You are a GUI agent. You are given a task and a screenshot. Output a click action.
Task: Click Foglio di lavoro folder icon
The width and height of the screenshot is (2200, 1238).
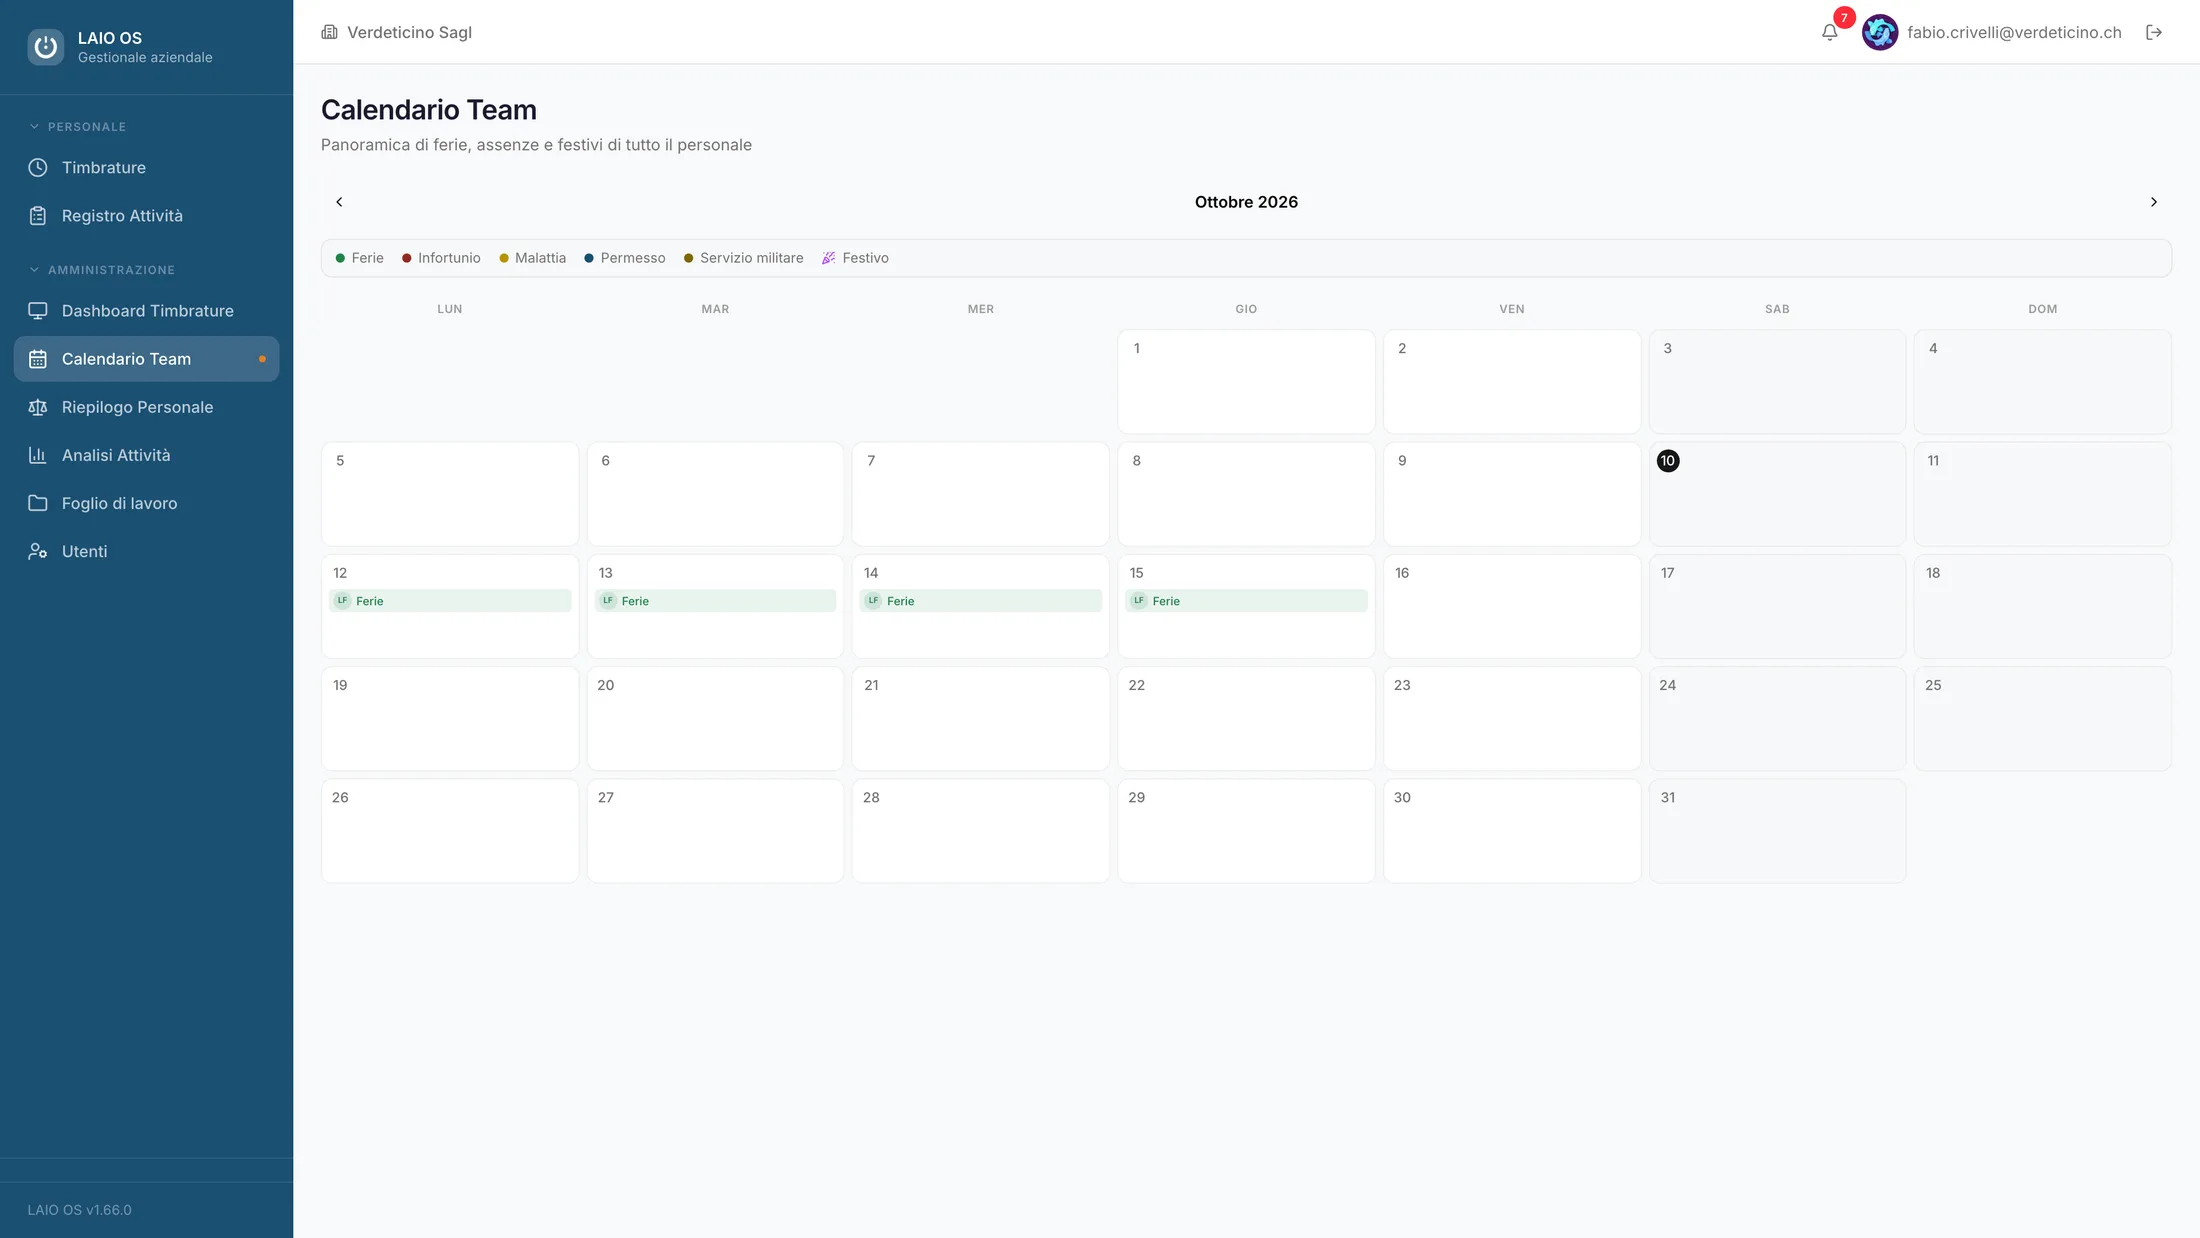(38, 503)
